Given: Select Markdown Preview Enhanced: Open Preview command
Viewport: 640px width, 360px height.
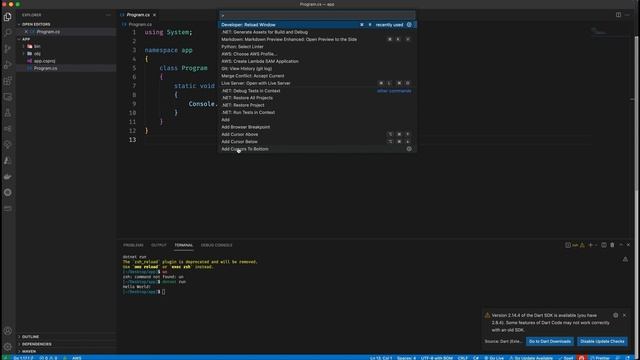Looking at the screenshot, I should 318,39.
